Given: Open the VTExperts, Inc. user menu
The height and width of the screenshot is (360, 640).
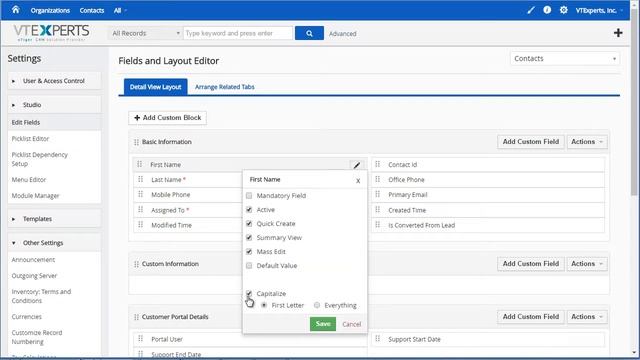Looking at the screenshot, I should coord(599,10).
